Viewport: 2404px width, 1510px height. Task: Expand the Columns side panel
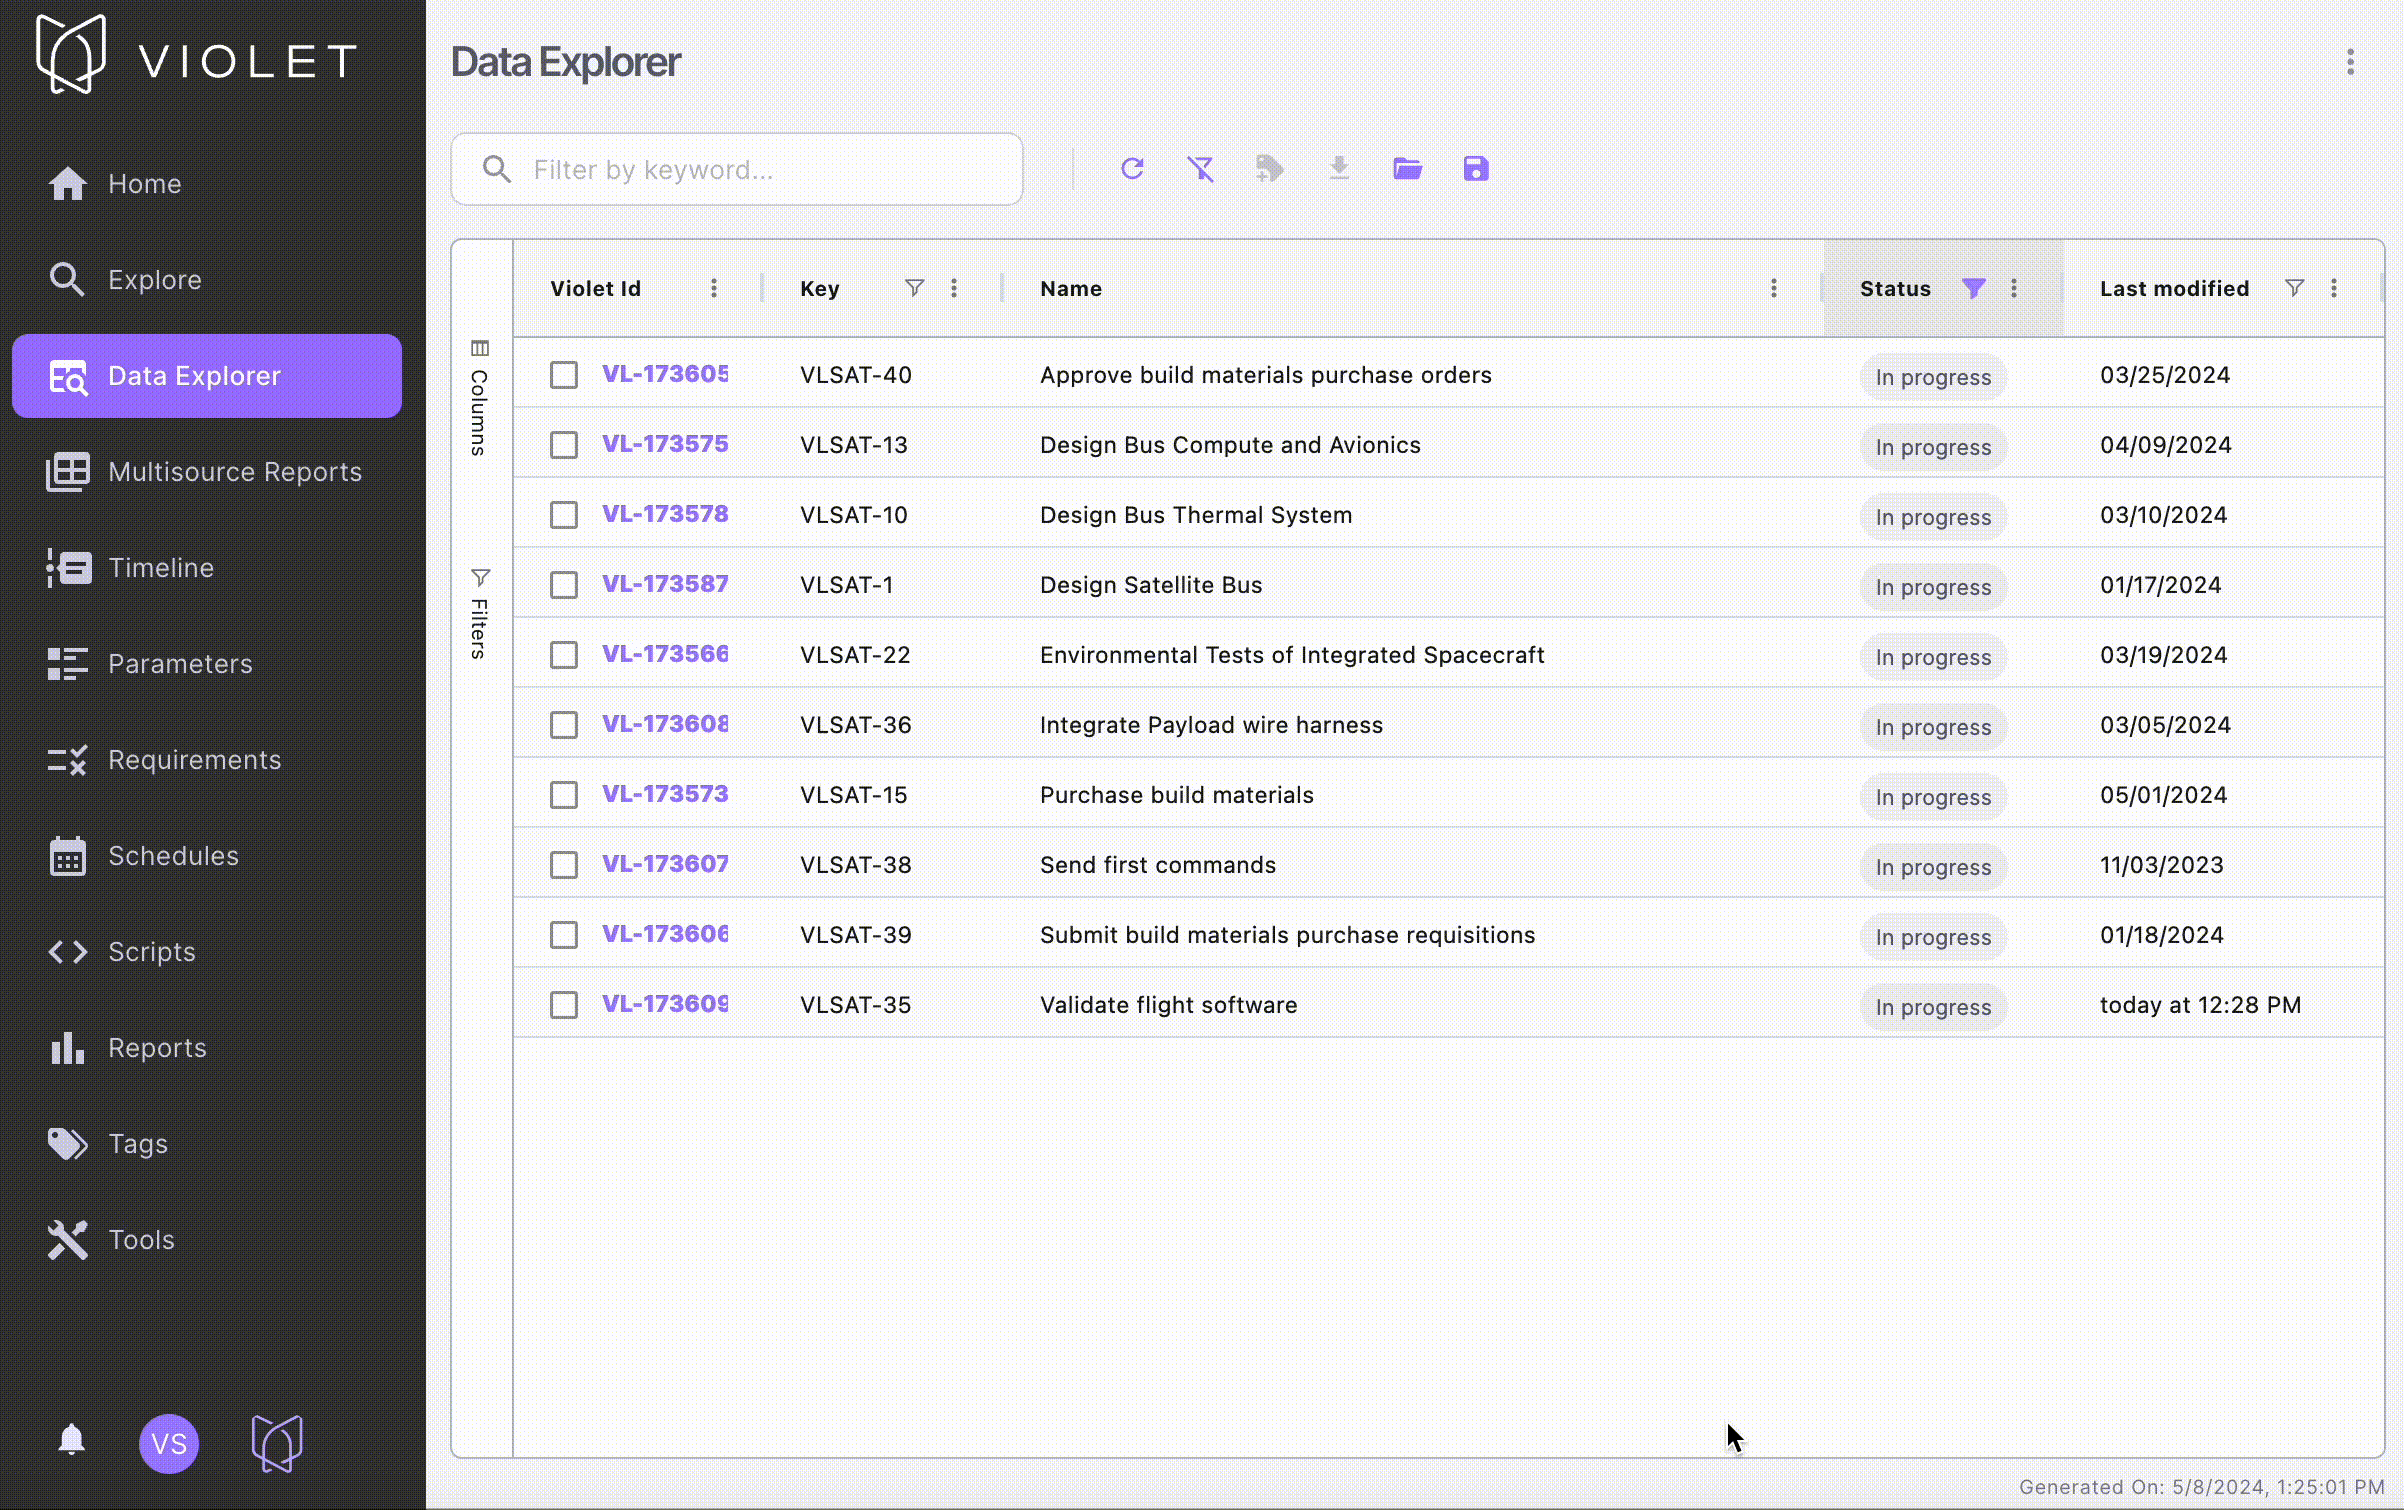[480, 398]
